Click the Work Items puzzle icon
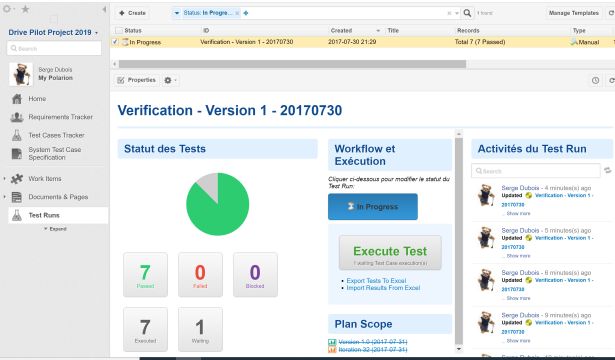This screenshot has height=360, width=615. pyautogui.click(x=17, y=179)
